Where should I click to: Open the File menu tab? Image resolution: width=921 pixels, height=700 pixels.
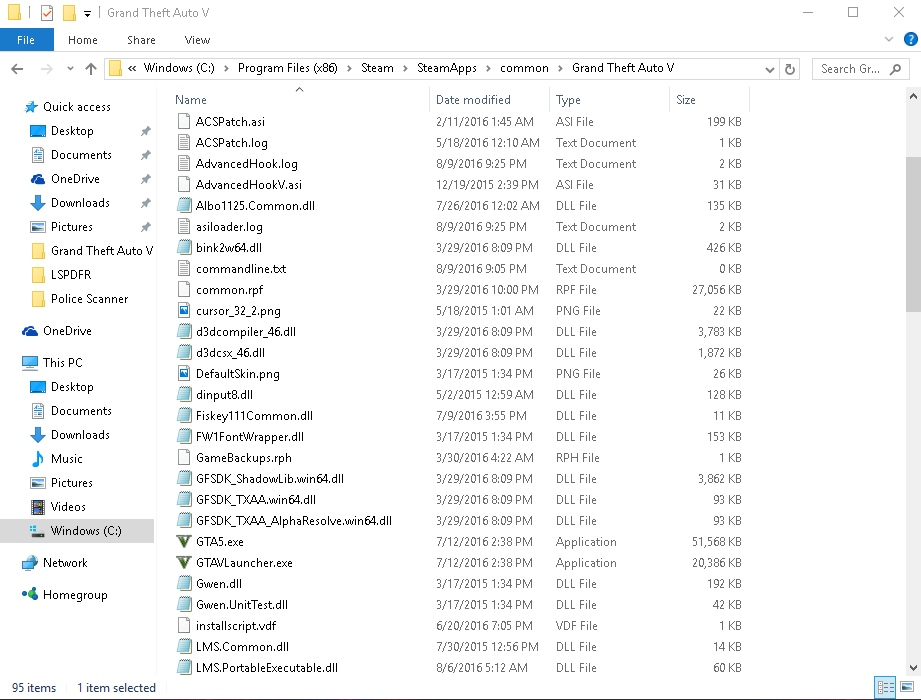(26, 40)
